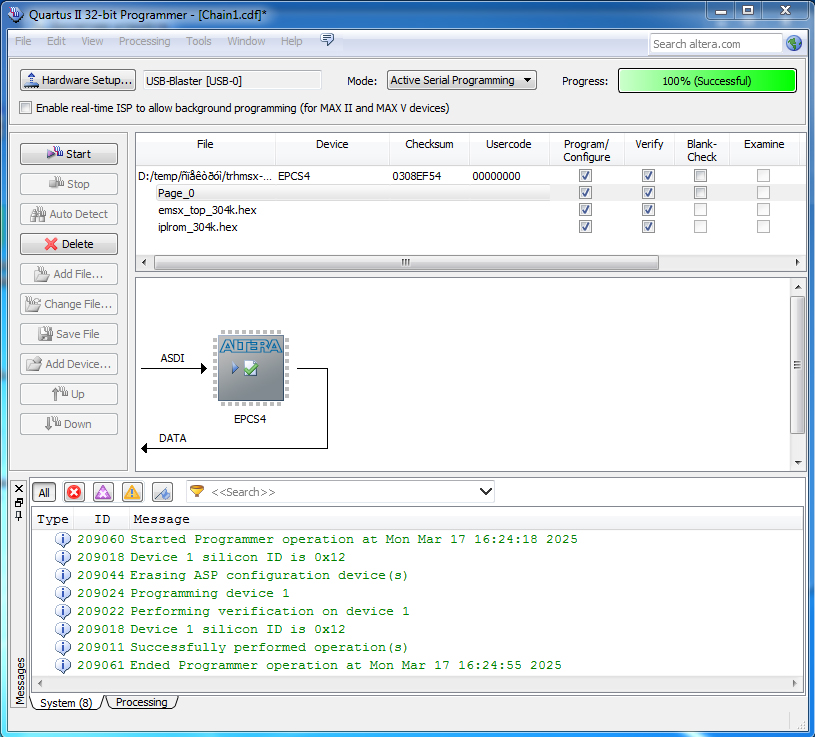Toggle Verify for EPCS4 row
Image resolution: width=815 pixels, height=737 pixels.
(x=648, y=176)
